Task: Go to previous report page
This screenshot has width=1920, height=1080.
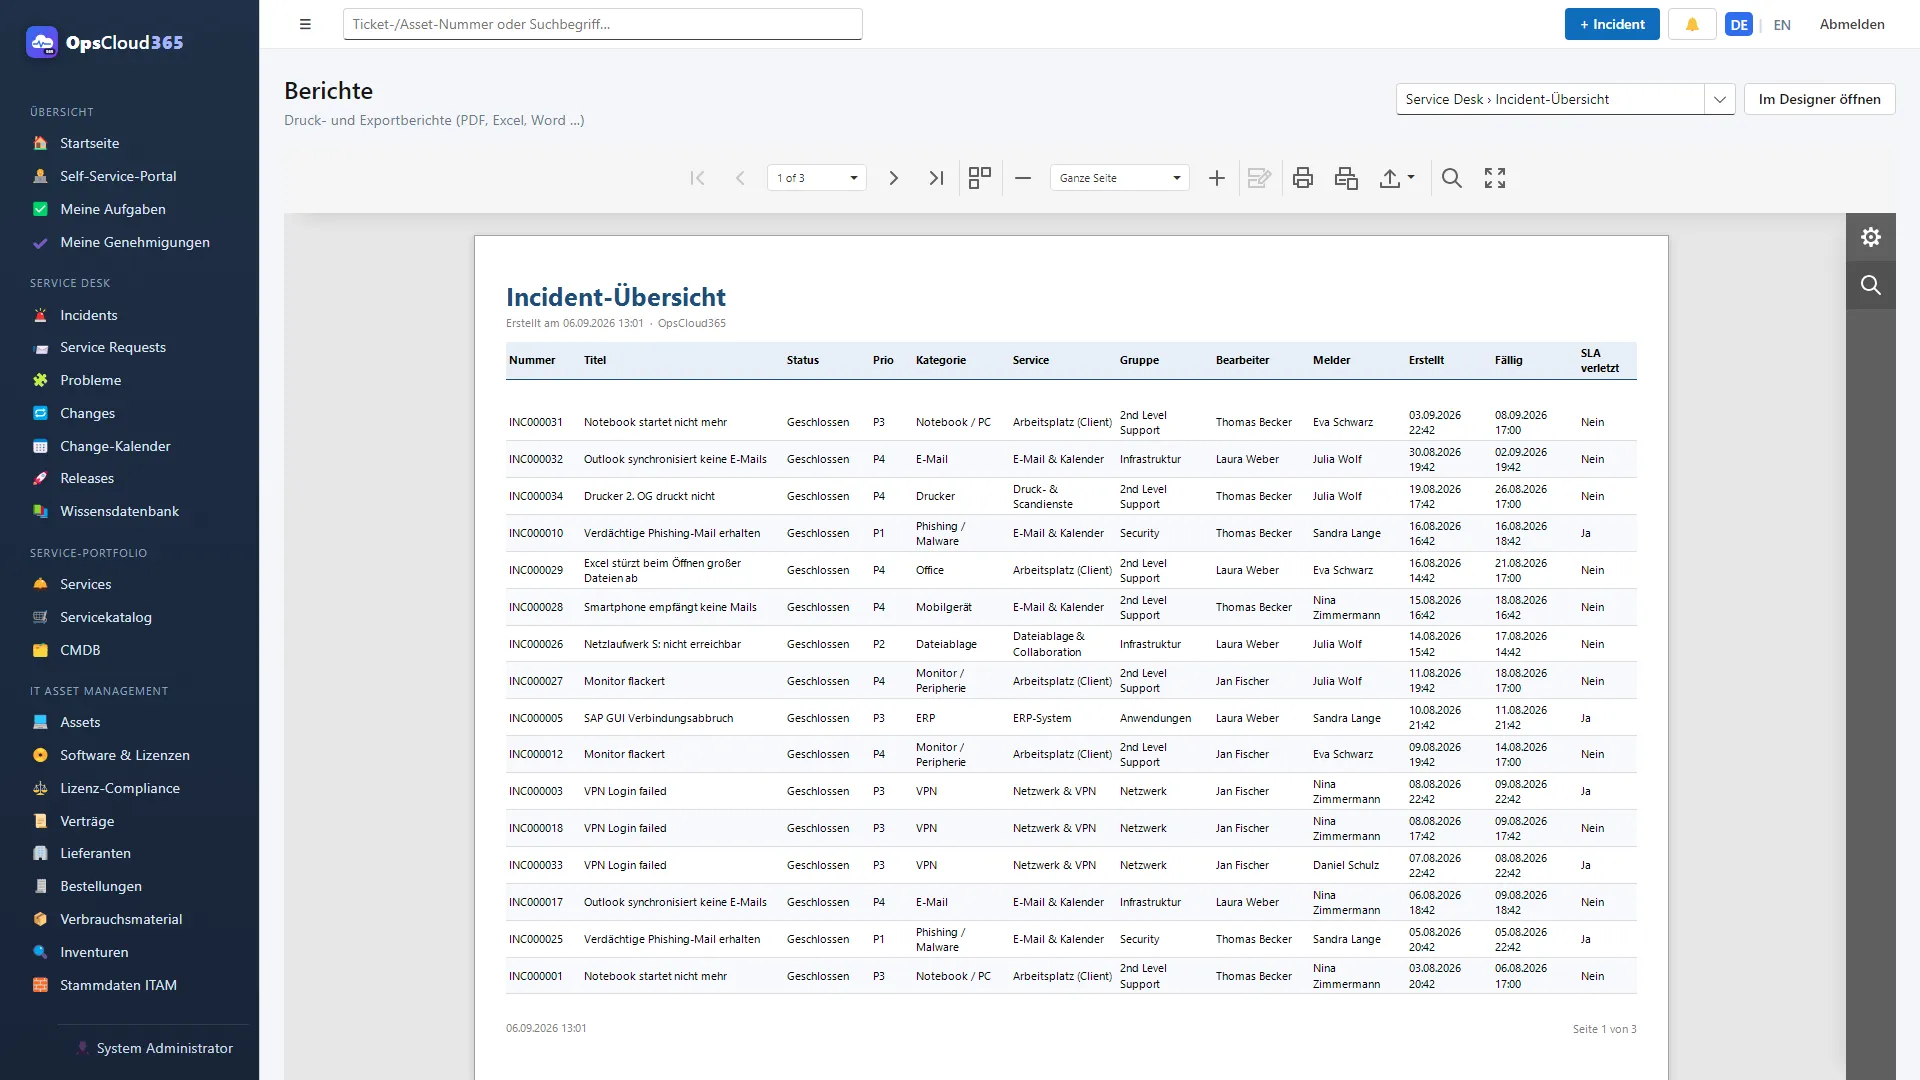Action: 740,178
